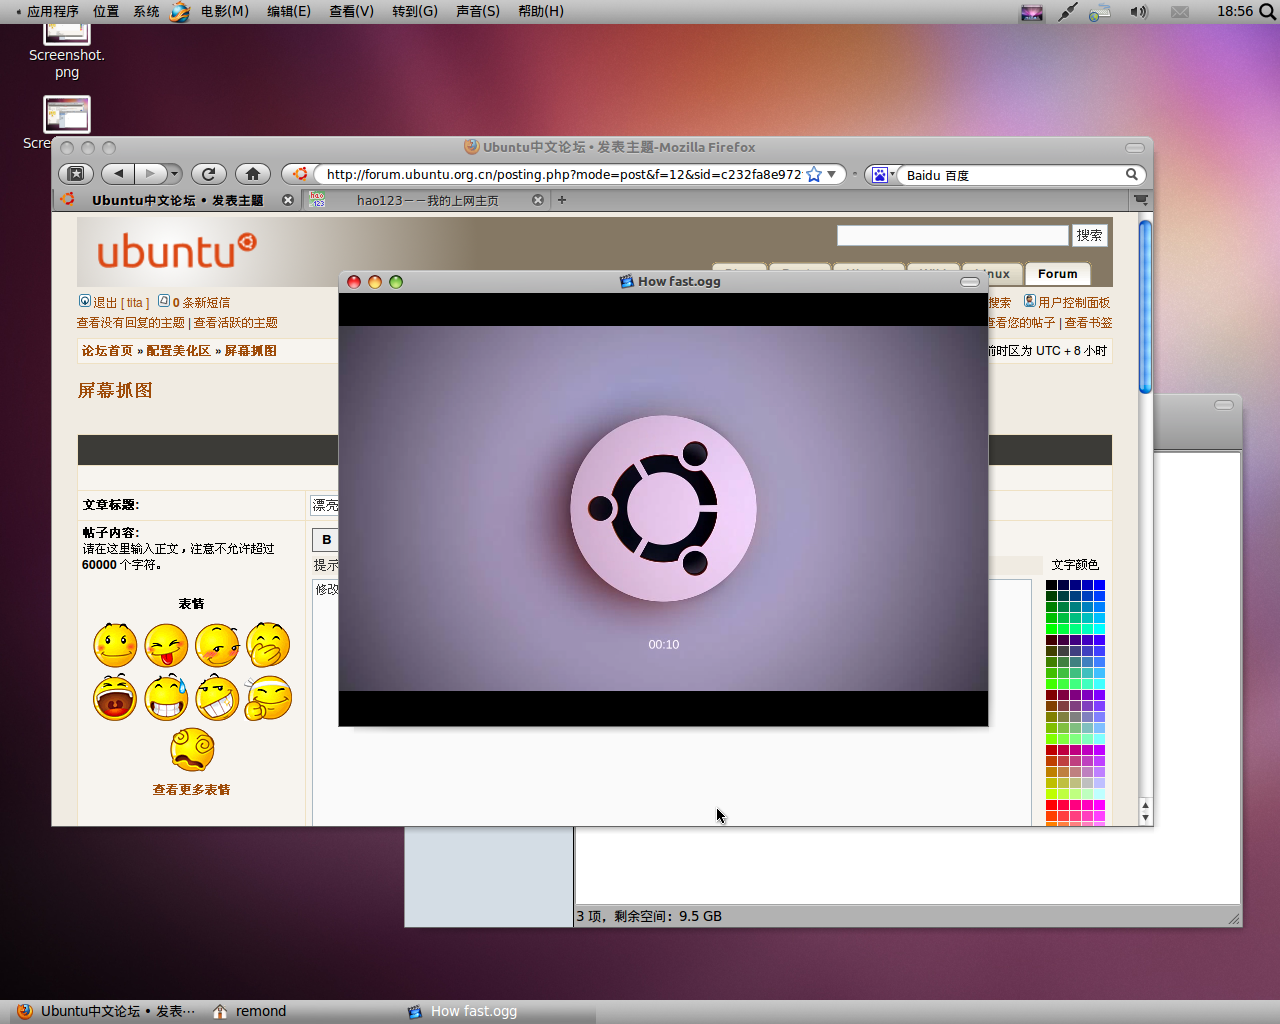Select the Forum navigation tab
The width and height of the screenshot is (1280, 1024).
[1057, 274]
